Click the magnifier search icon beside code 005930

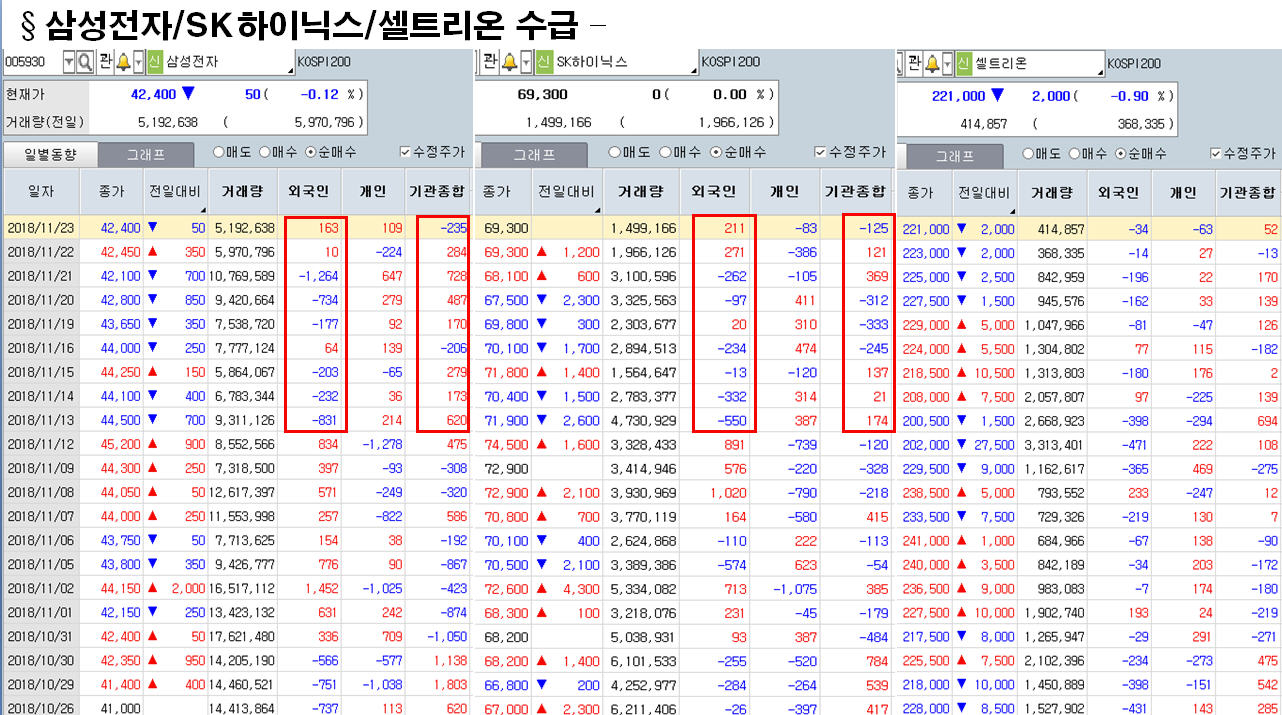(85, 62)
